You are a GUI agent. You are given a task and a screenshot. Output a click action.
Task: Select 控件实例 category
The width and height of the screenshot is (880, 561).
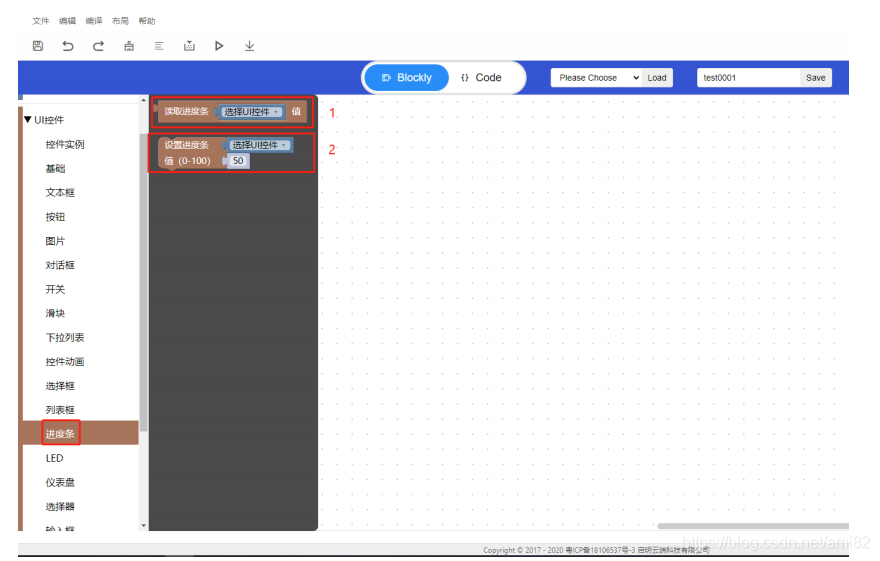65,144
